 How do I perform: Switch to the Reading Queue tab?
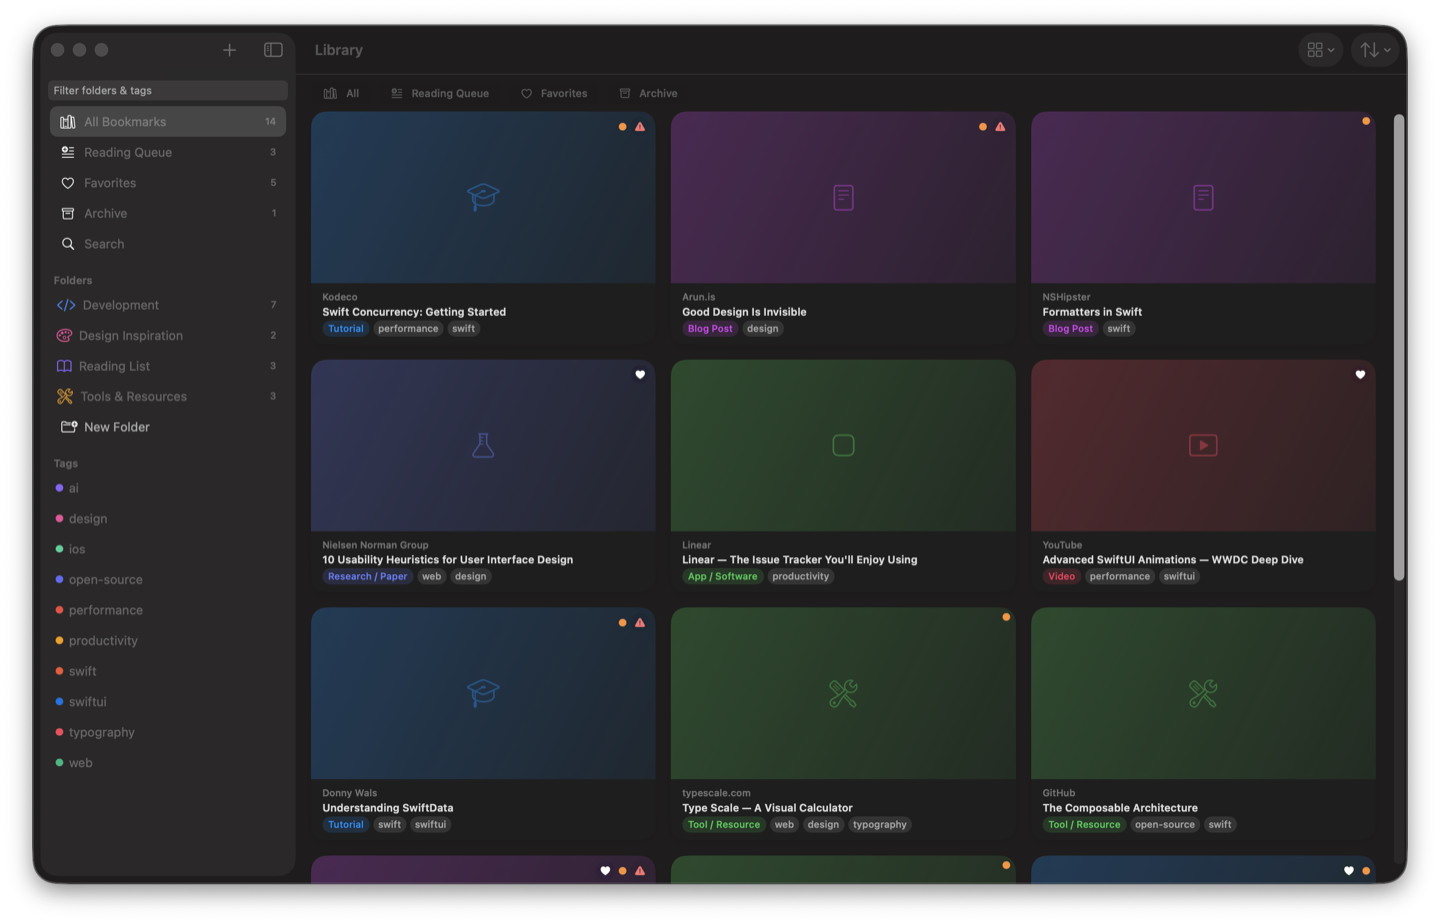[440, 93]
